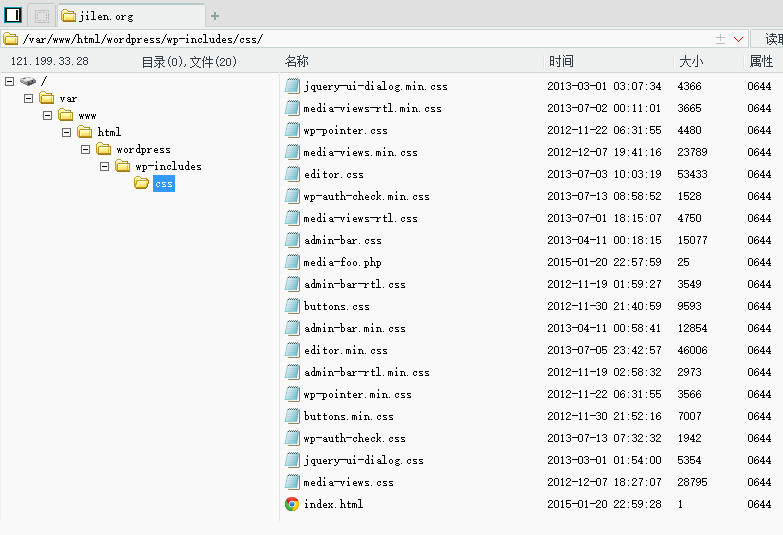Click the size value 53433
This screenshot has height=535, width=783.
(692, 174)
